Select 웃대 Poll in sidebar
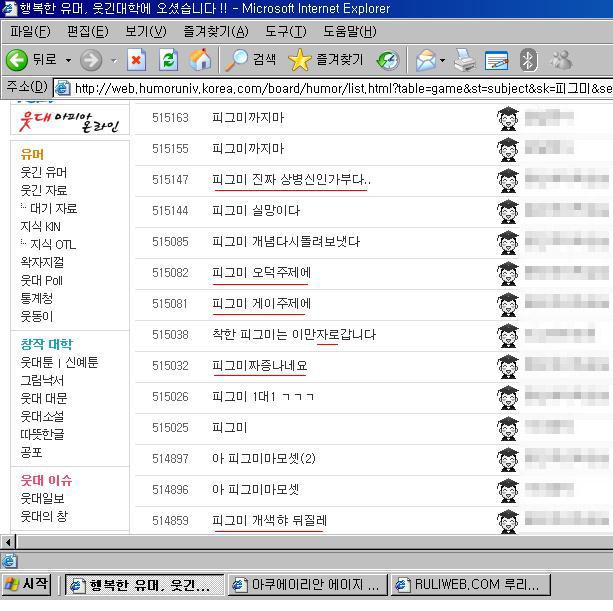The height and width of the screenshot is (611, 613). [x=42, y=280]
